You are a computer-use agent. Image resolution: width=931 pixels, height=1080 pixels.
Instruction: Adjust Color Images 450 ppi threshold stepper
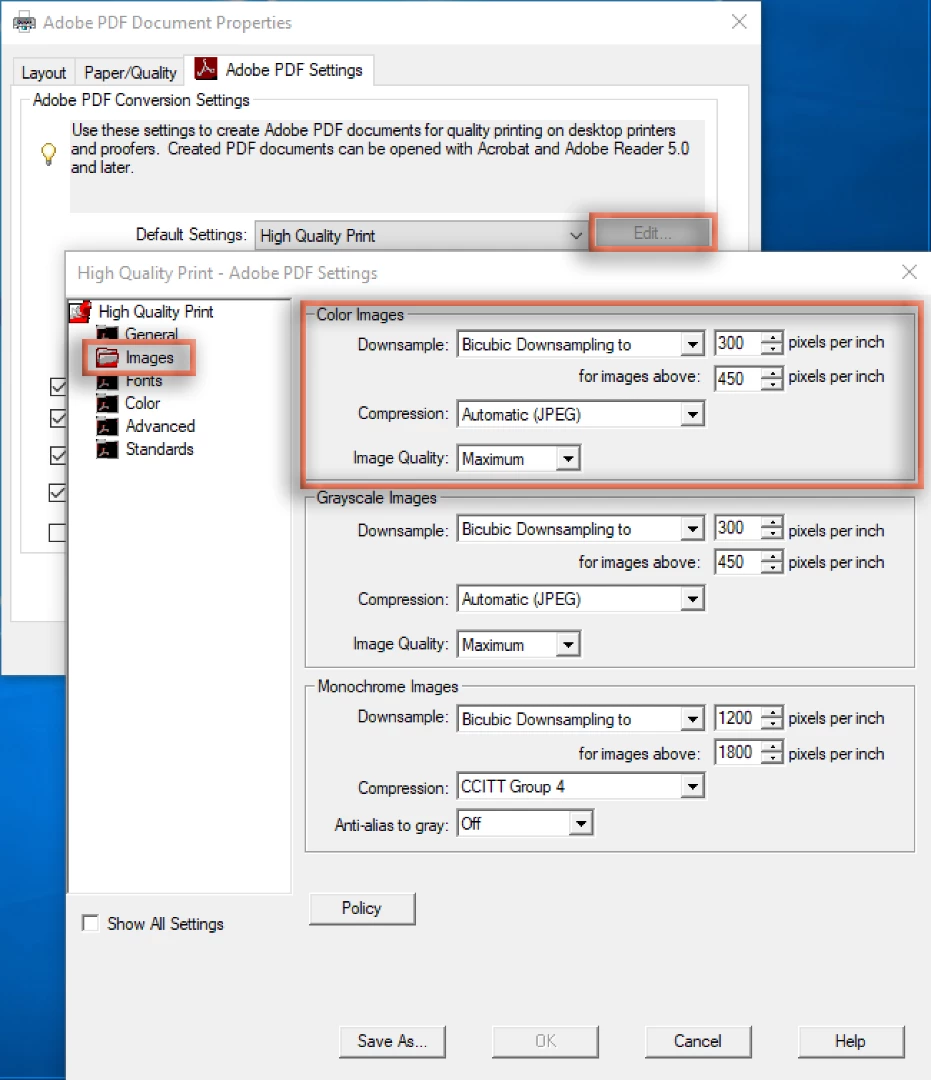(x=773, y=377)
